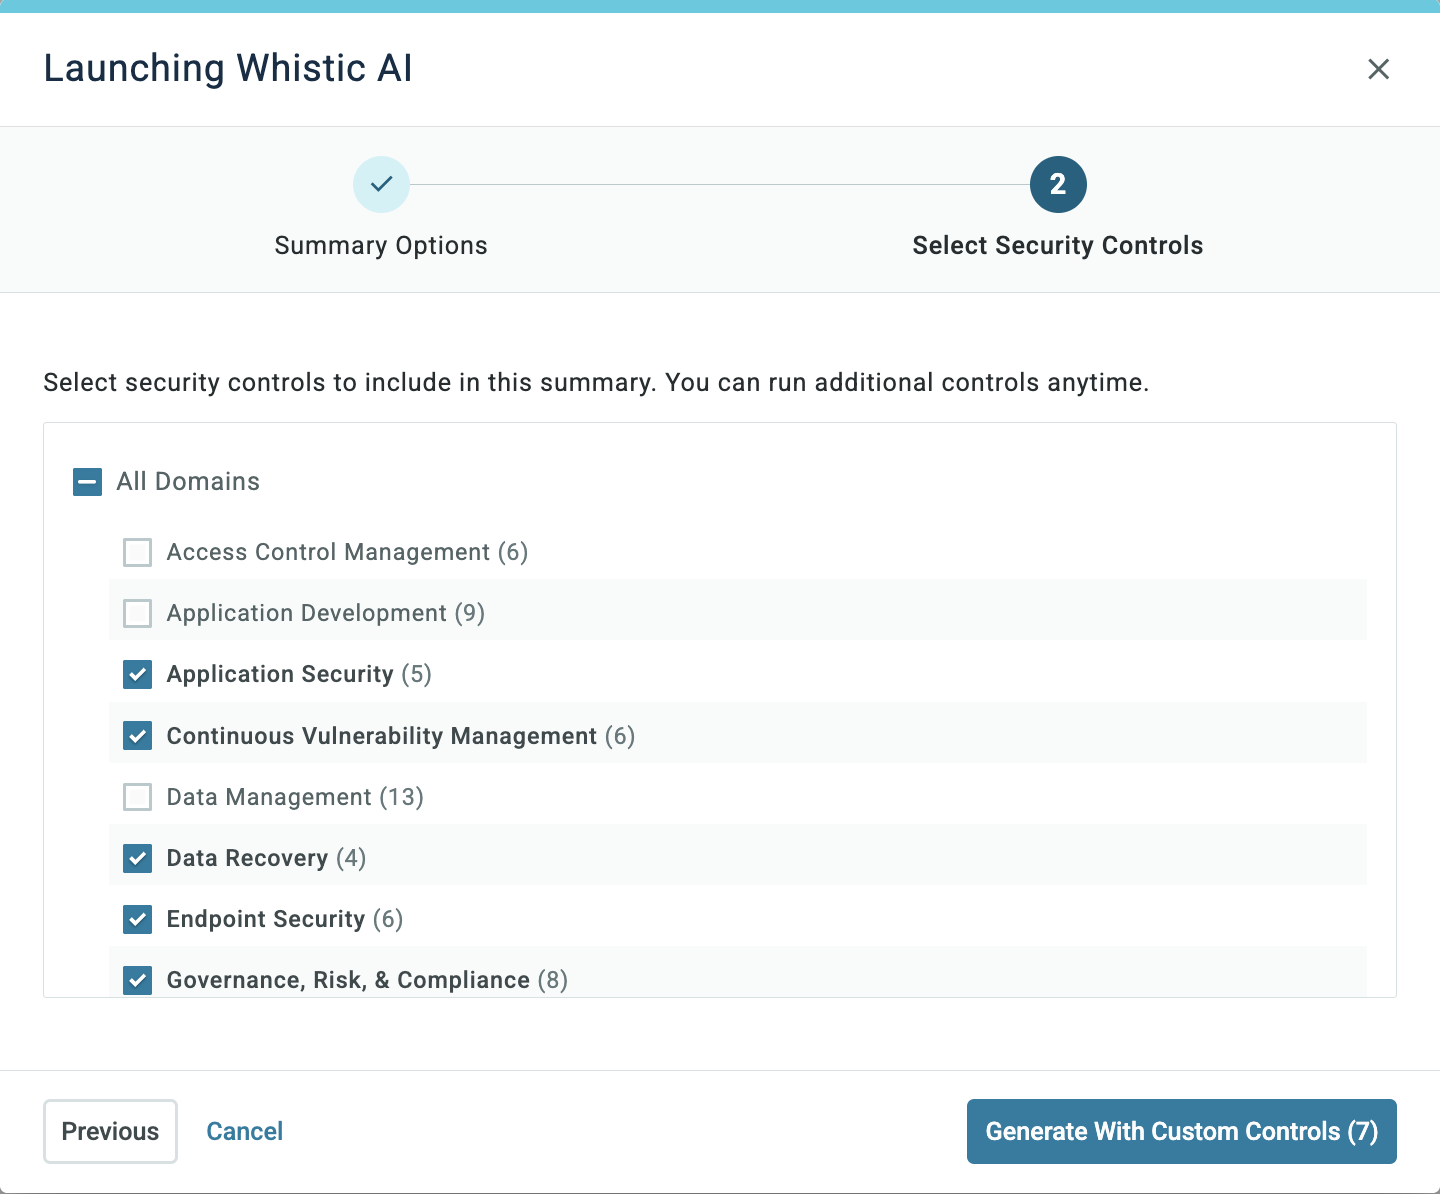Click the All Domains label
The width and height of the screenshot is (1440, 1194).
188,482
